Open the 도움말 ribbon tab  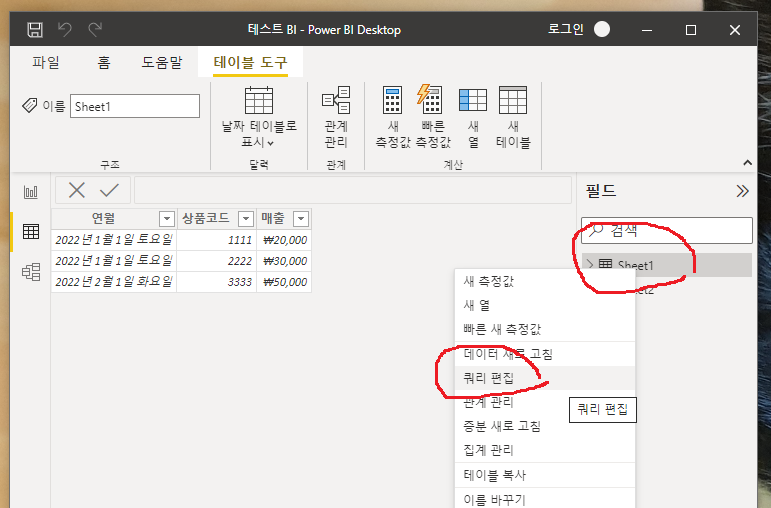[162, 62]
